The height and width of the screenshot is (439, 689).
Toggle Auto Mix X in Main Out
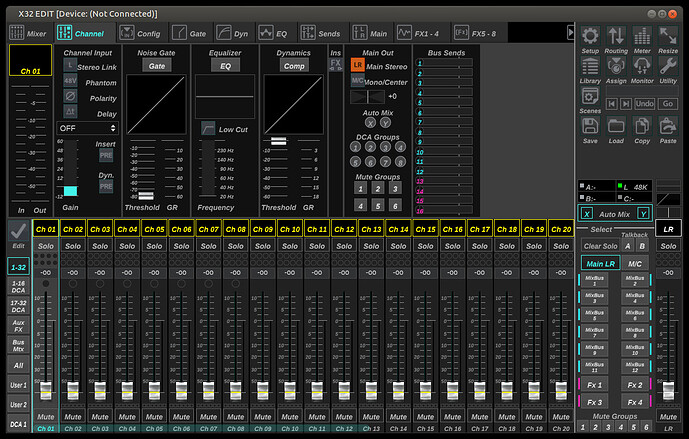370,123
